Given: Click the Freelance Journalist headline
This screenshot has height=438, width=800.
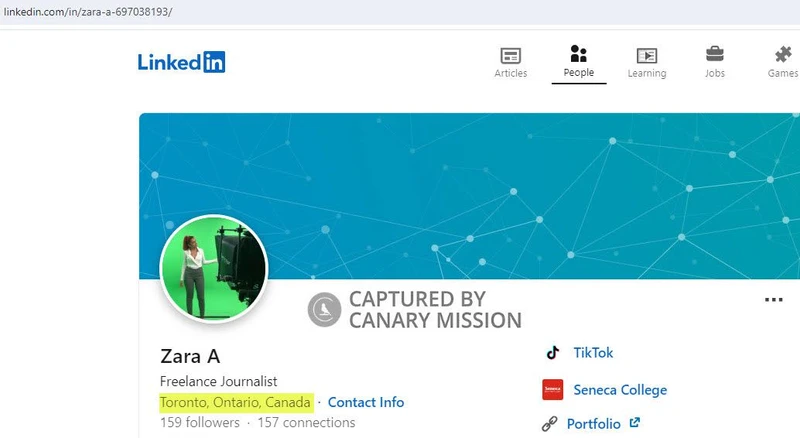Looking at the screenshot, I should click(x=218, y=381).
